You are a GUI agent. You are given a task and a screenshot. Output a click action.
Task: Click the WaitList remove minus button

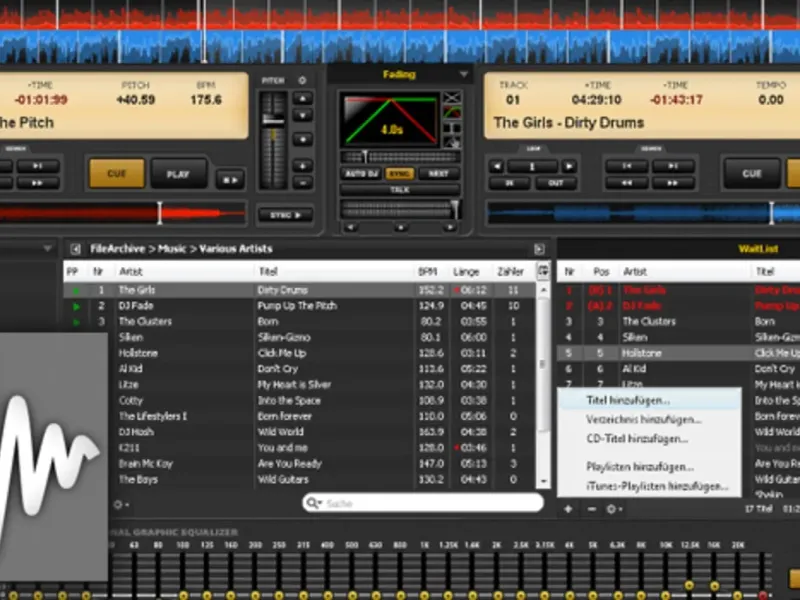tap(591, 509)
